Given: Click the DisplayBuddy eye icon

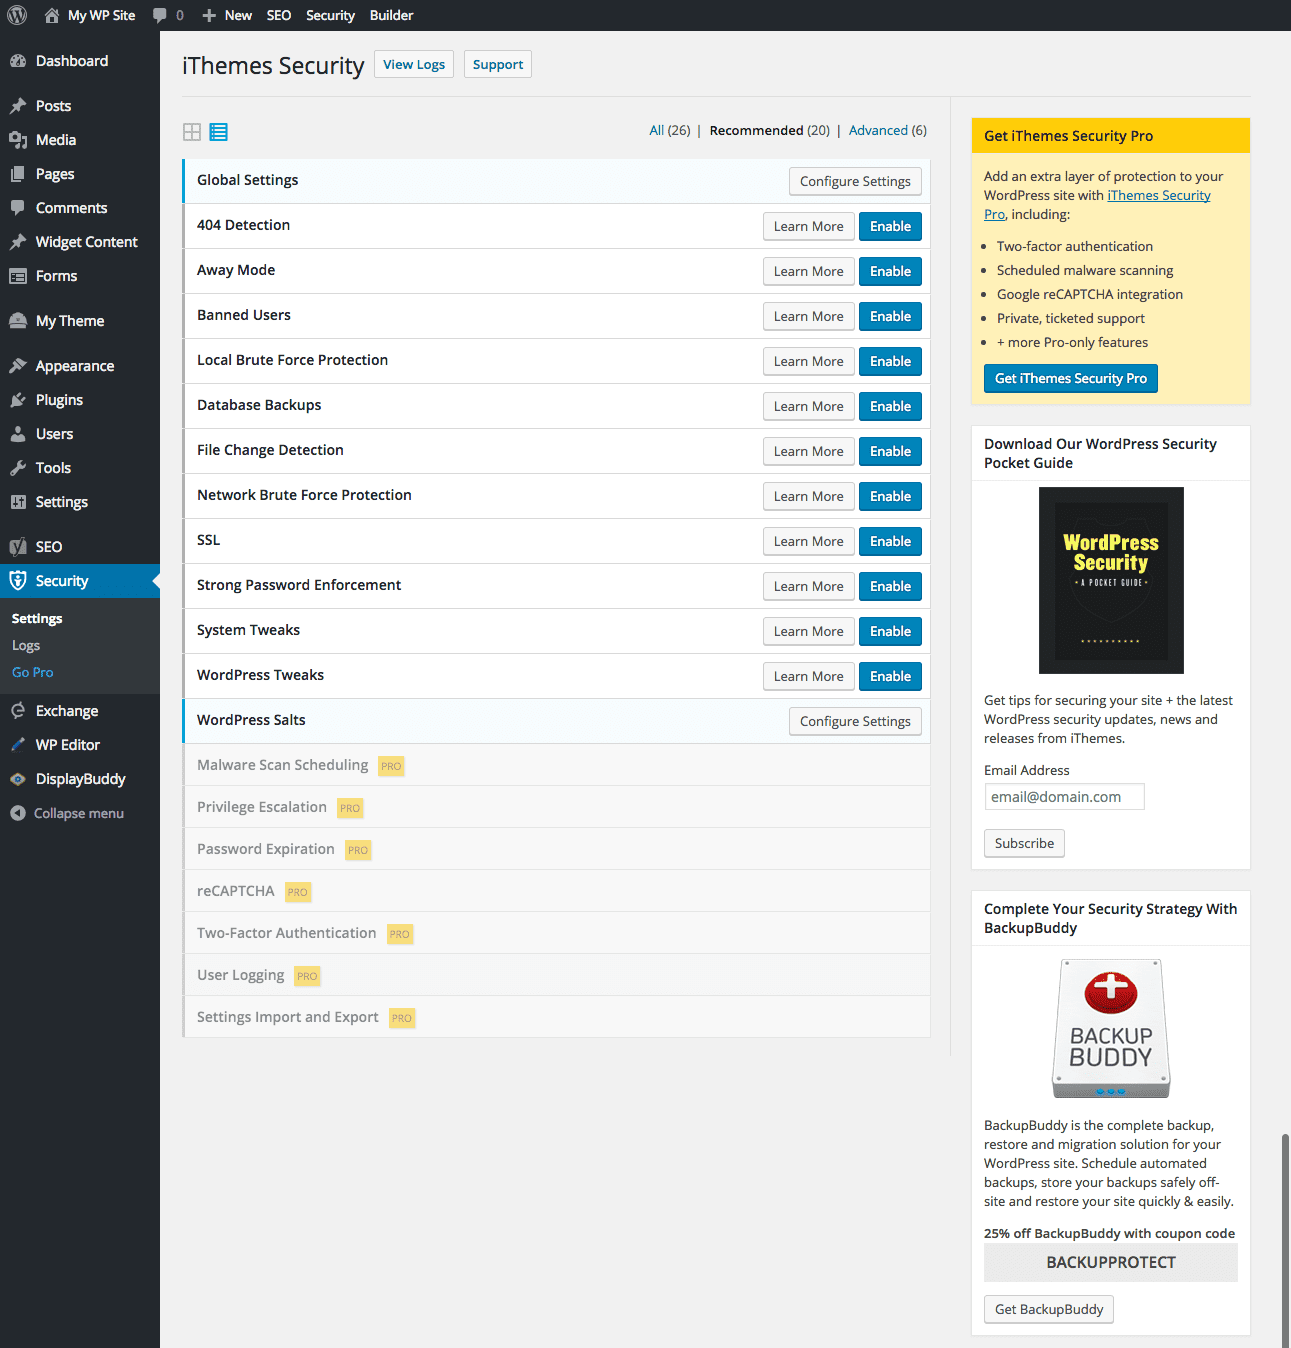Looking at the screenshot, I should [18, 779].
